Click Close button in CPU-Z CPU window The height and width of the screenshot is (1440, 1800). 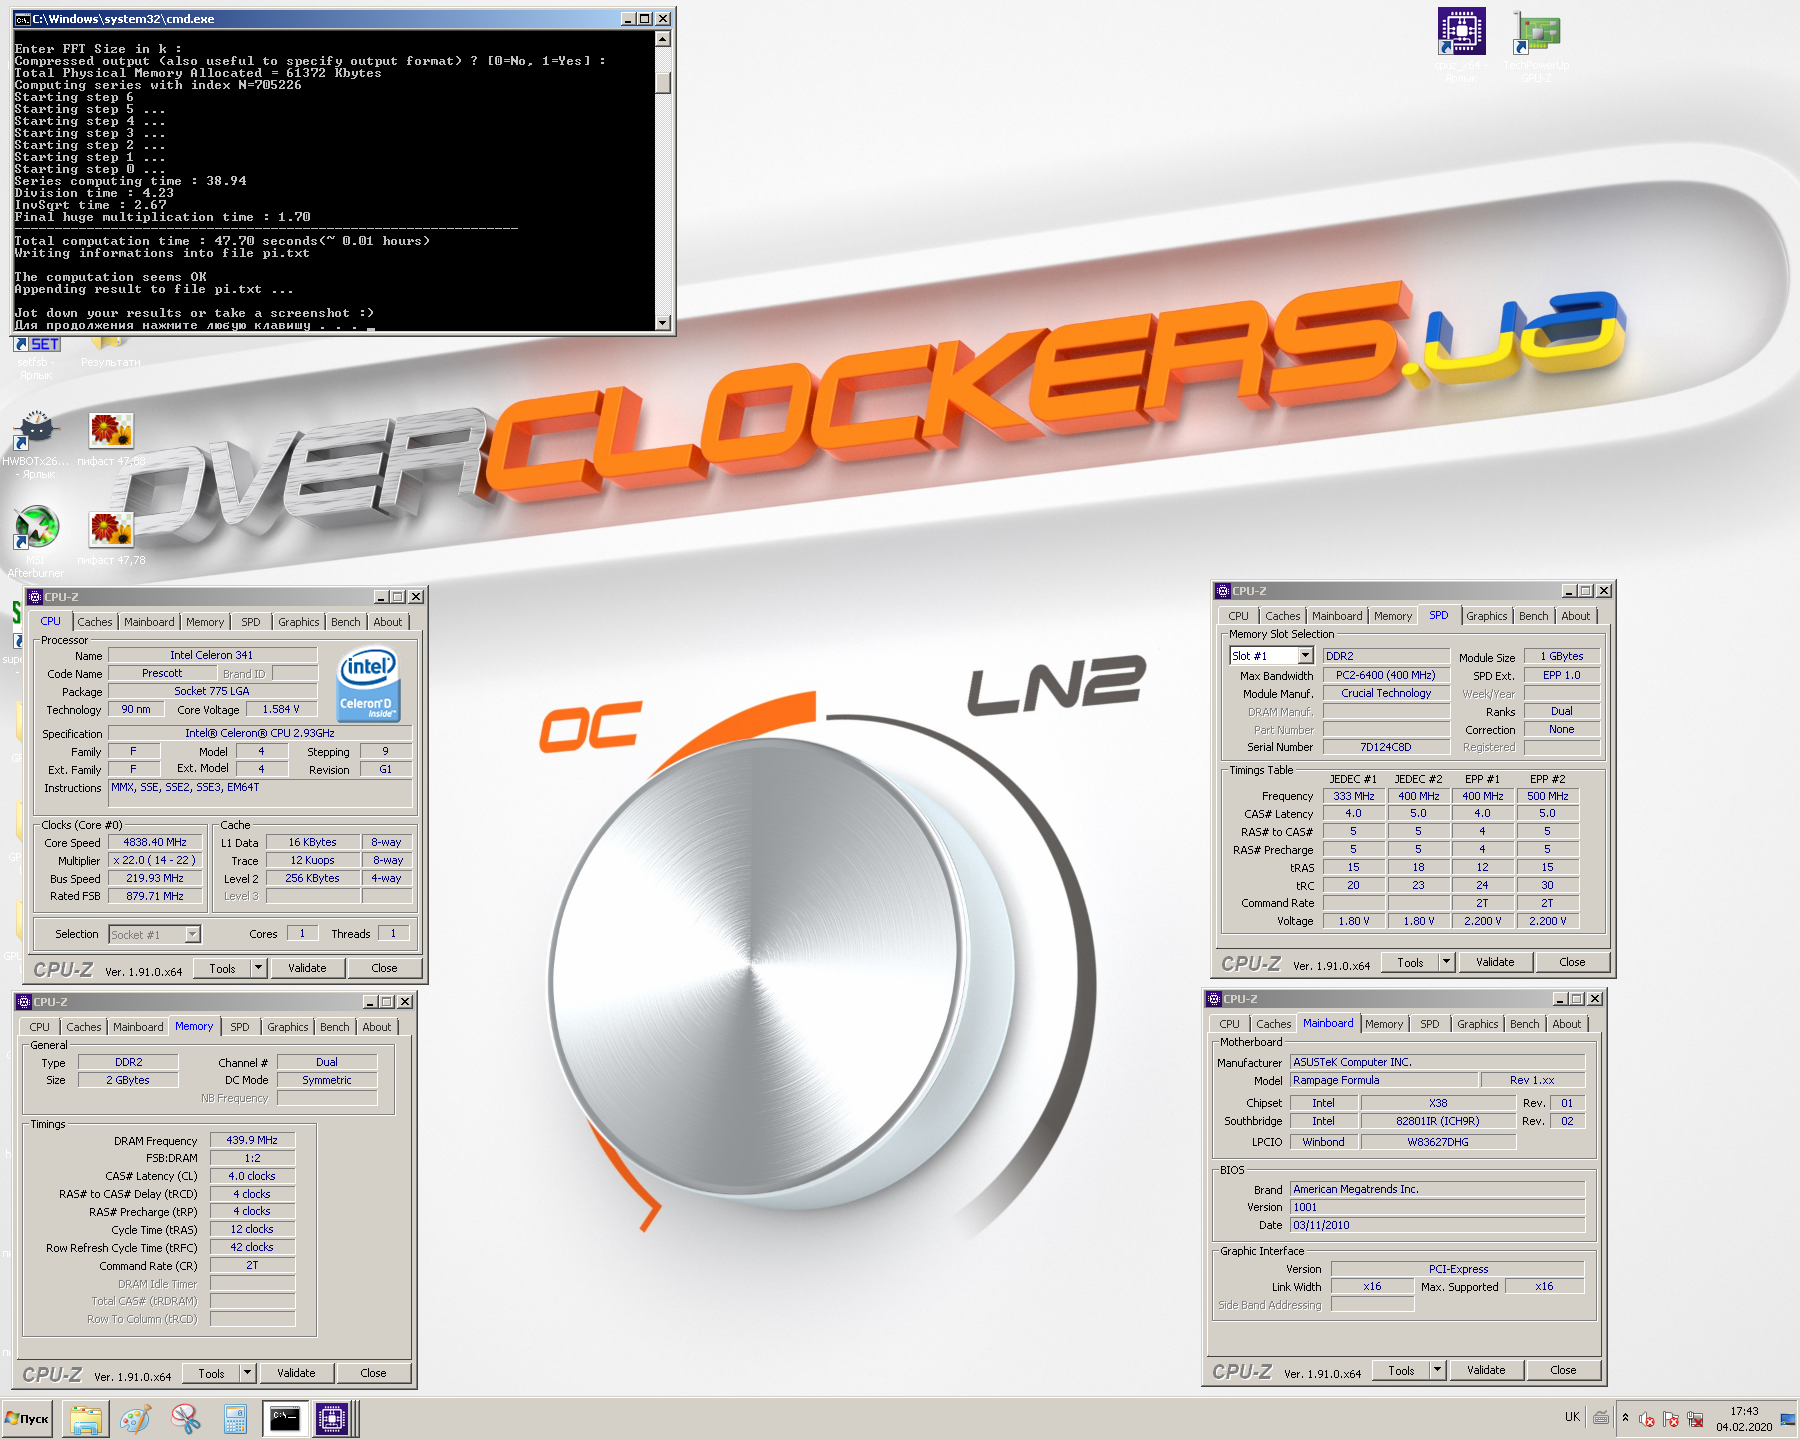(x=384, y=968)
